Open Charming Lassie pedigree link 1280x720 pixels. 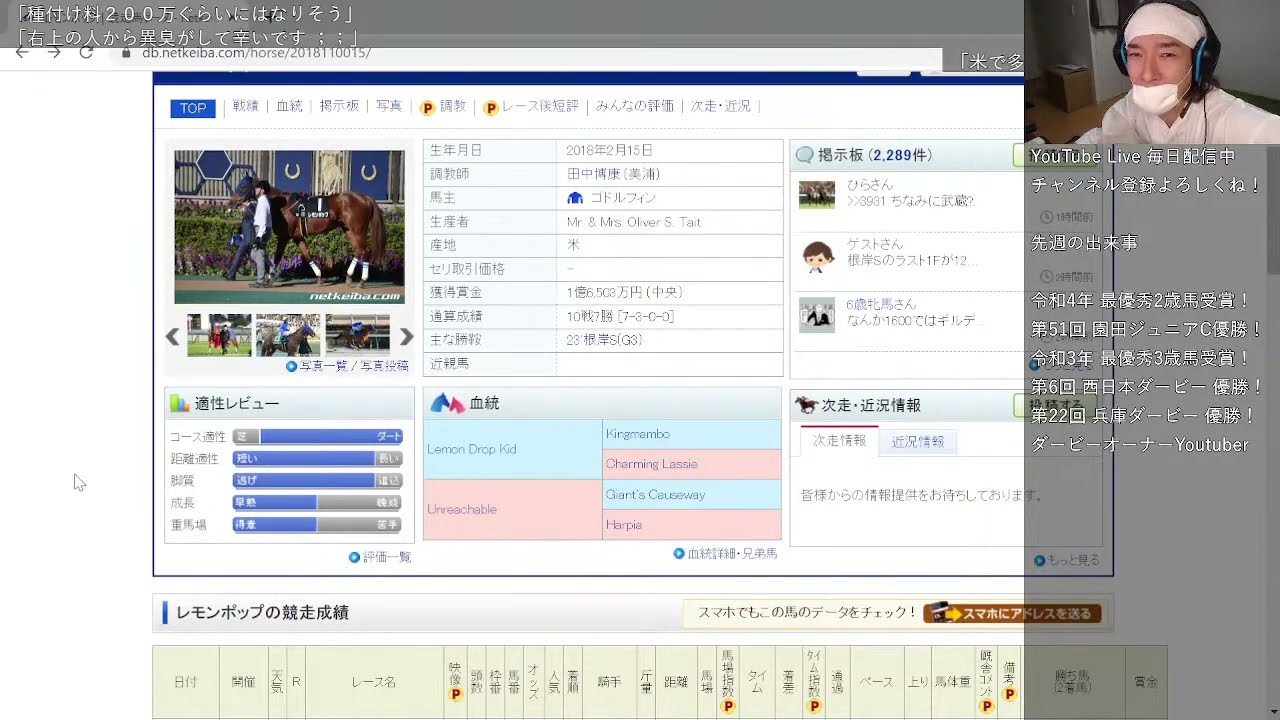tap(652, 464)
